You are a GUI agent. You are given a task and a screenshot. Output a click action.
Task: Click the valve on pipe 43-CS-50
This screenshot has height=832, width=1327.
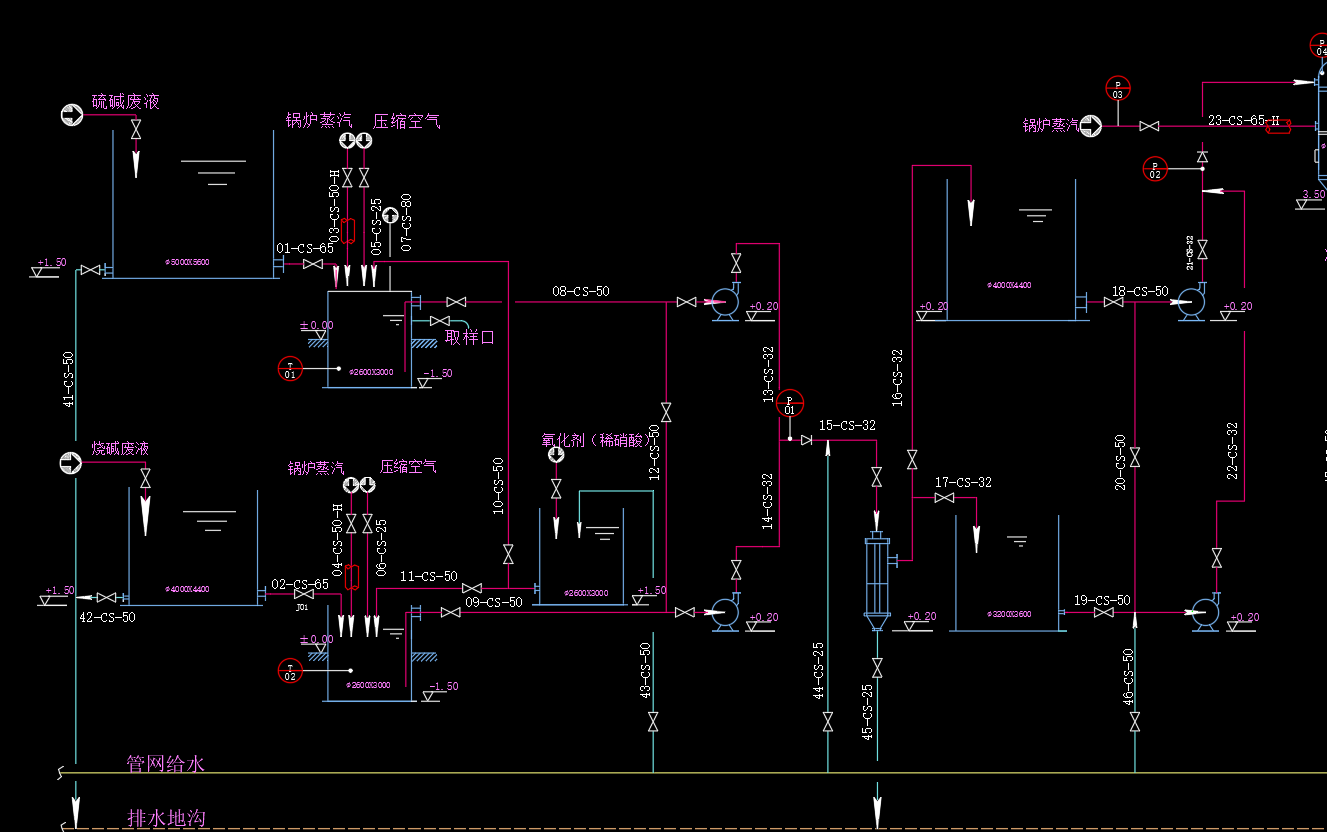(653, 721)
